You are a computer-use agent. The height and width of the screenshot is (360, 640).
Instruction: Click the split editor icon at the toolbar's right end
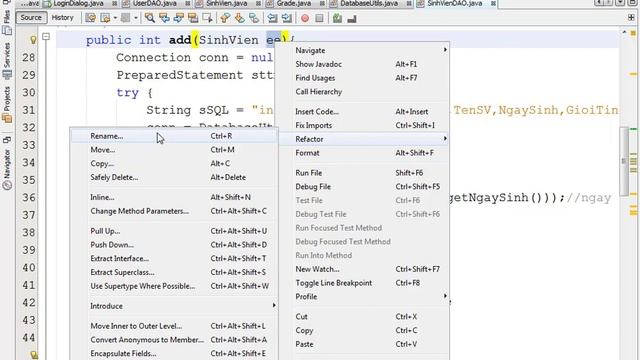[631, 18]
